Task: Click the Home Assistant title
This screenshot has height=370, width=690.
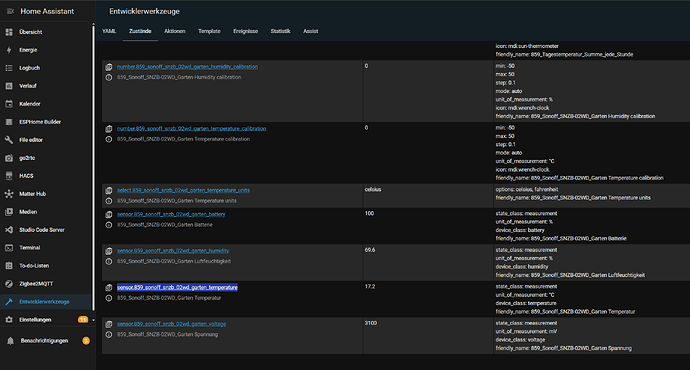Action: 47,11
